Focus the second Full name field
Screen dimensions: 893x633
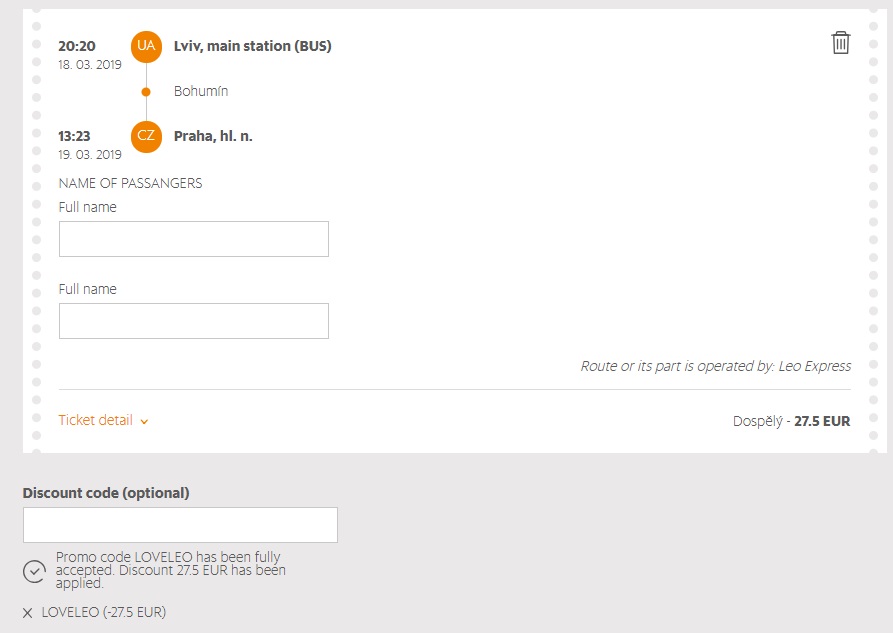click(194, 321)
